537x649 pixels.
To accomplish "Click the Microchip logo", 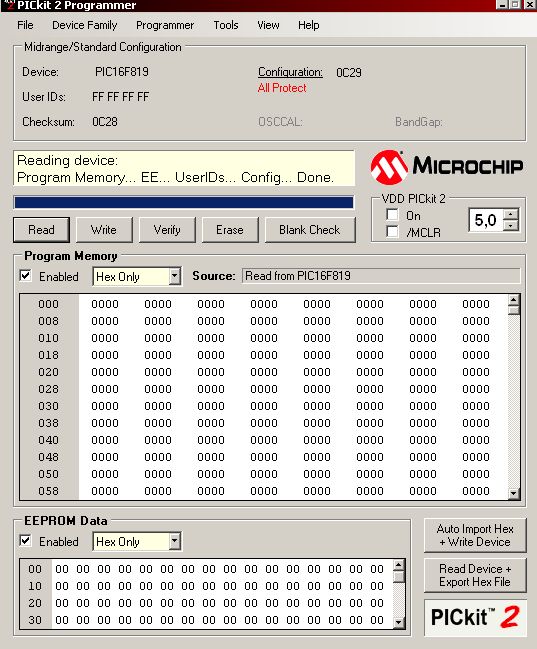I will [446, 167].
